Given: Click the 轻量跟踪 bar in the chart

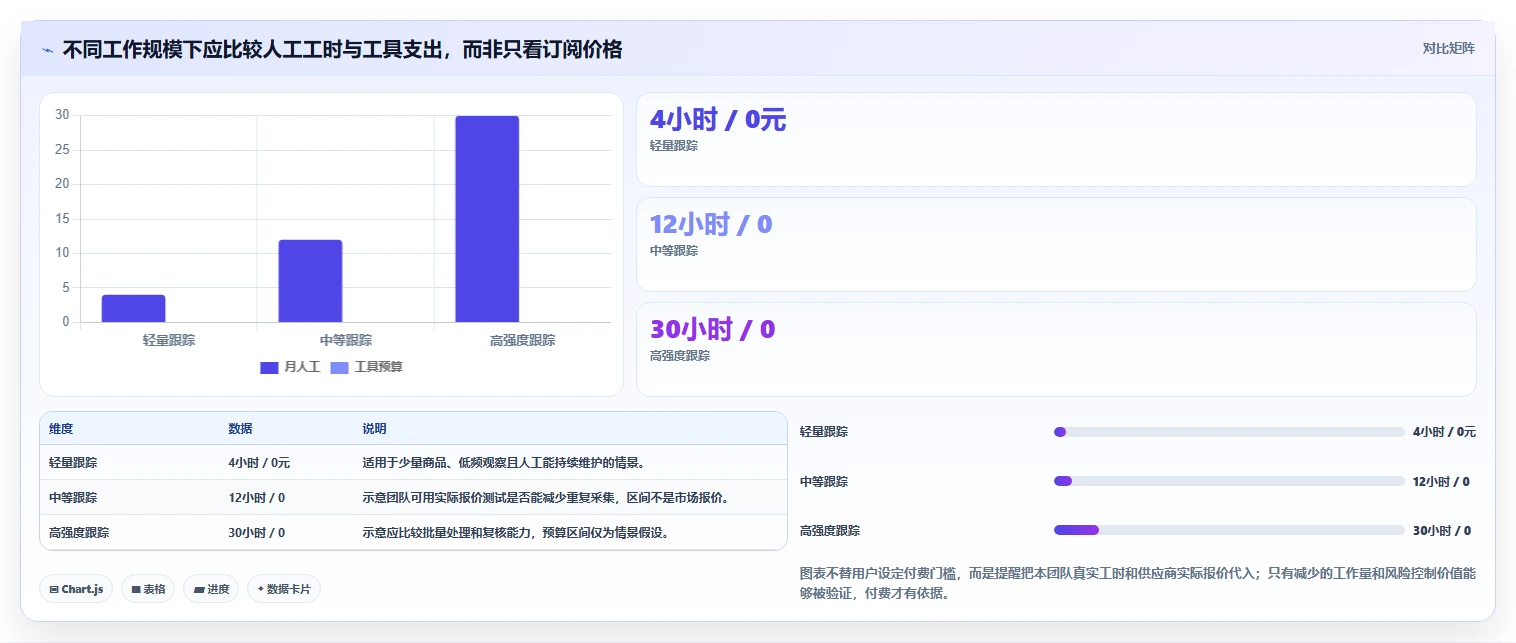Looking at the screenshot, I should tap(133, 308).
